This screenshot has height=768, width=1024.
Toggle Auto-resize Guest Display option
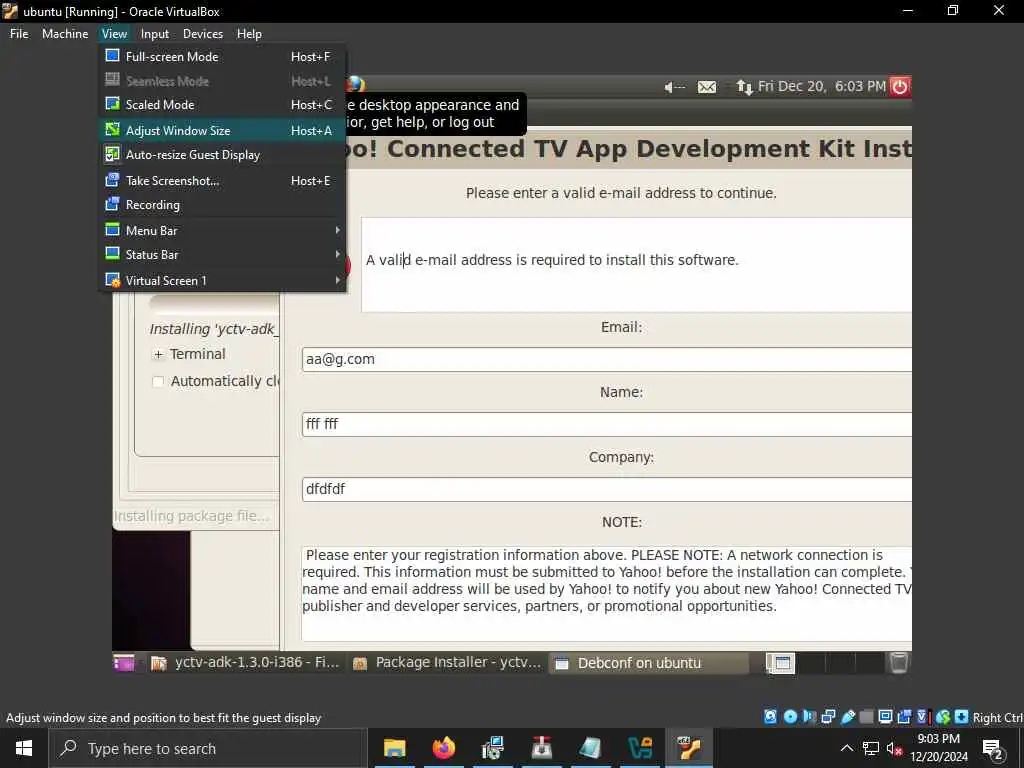pos(222,155)
